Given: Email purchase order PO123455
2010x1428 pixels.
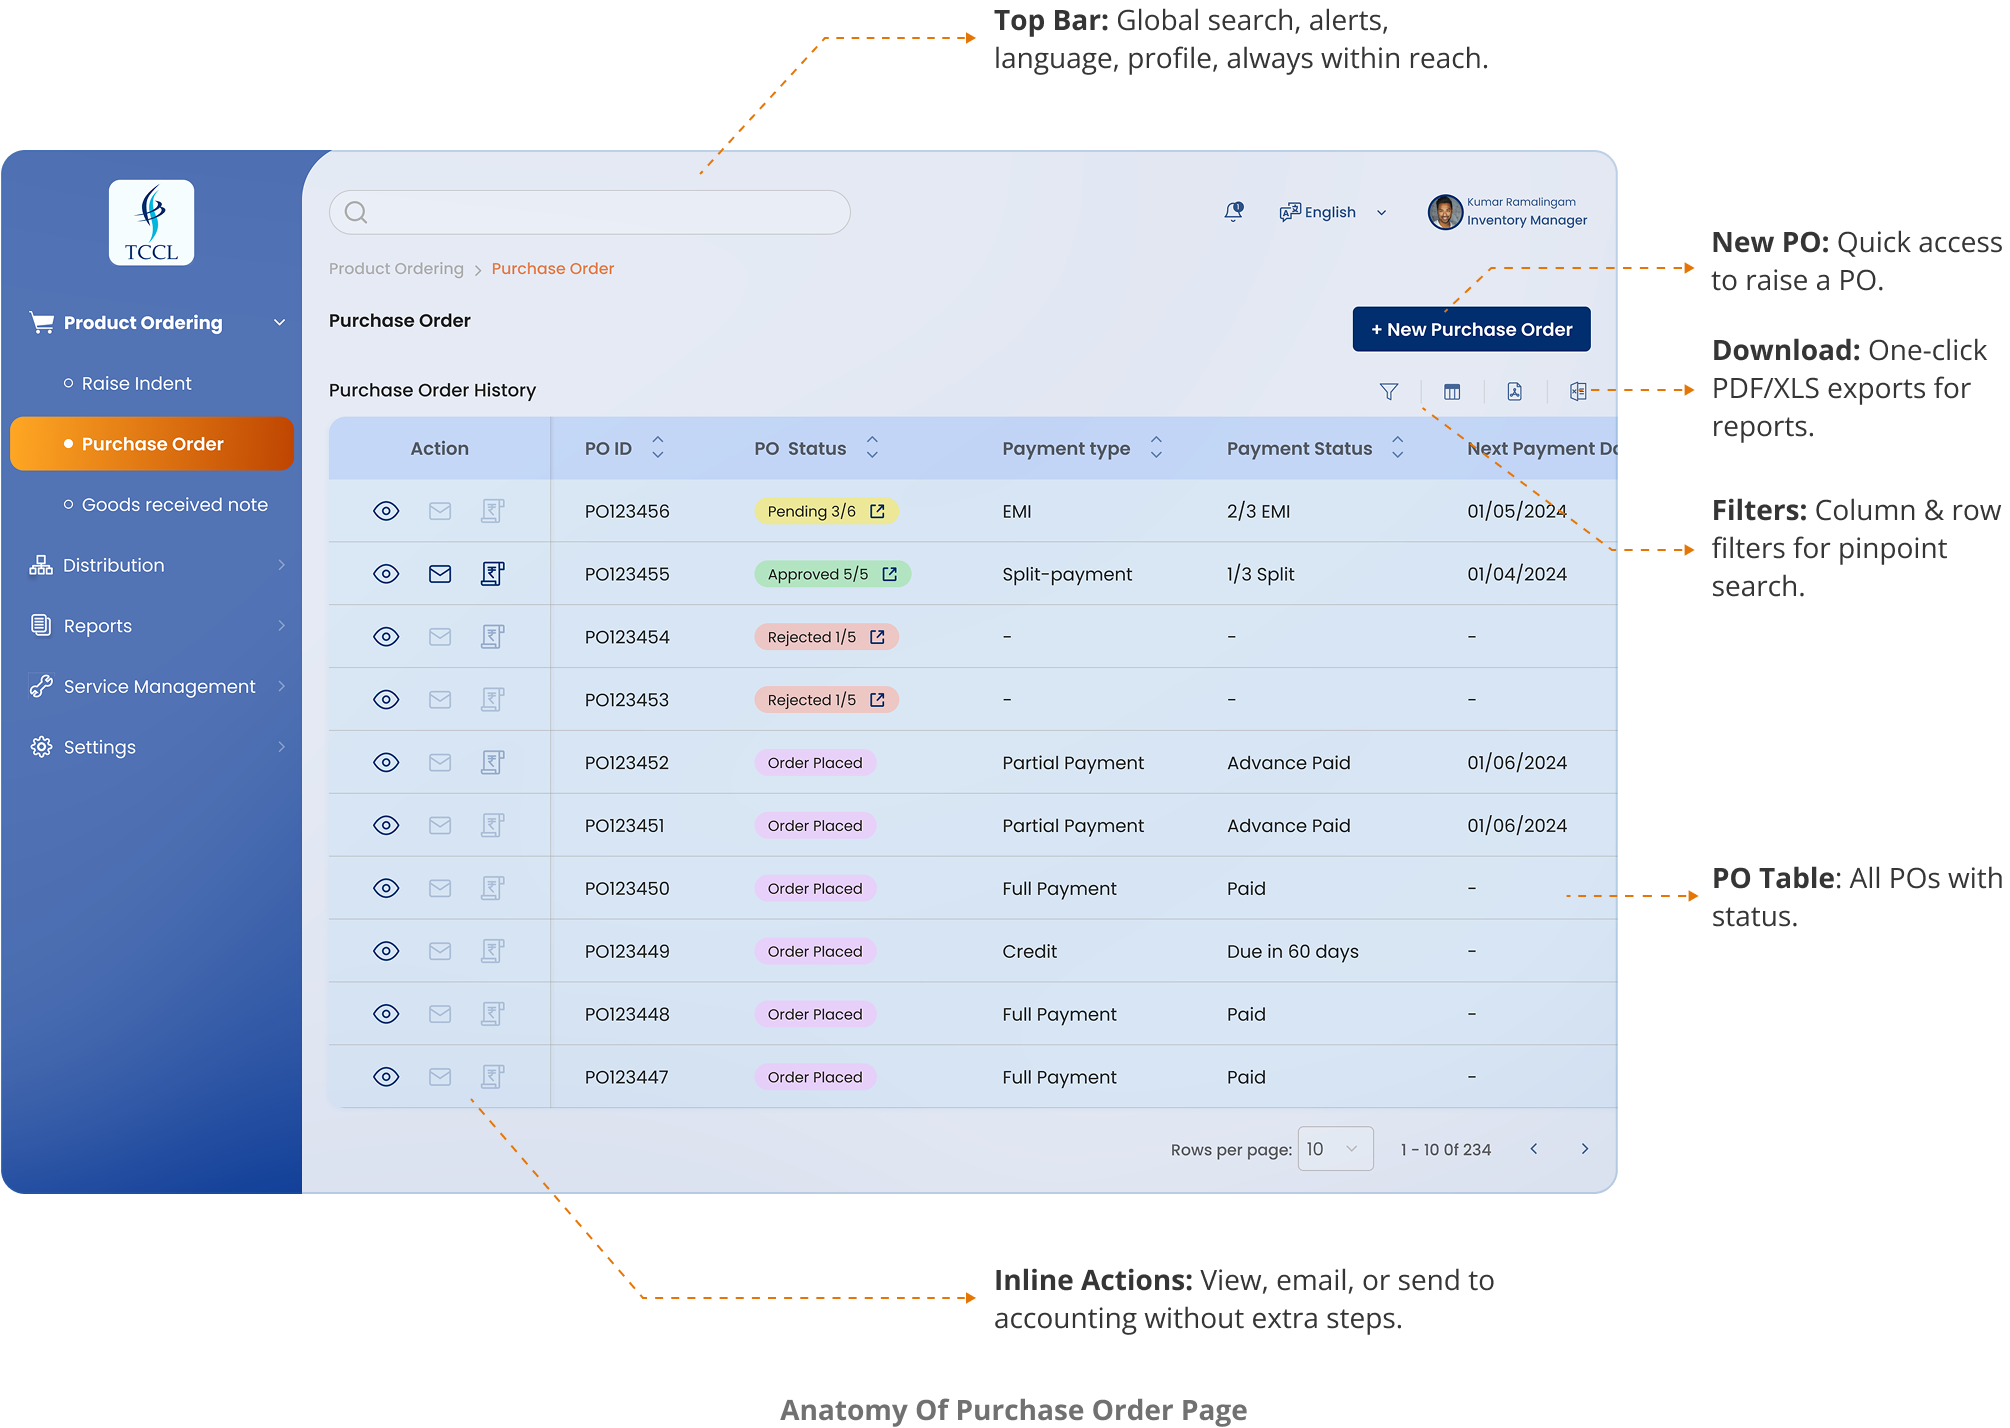Looking at the screenshot, I should tap(440, 574).
